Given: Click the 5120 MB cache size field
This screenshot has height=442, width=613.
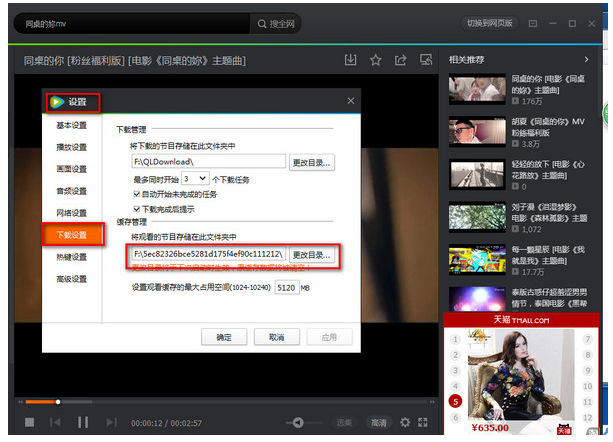Looking at the screenshot, I should click(287, 288).
